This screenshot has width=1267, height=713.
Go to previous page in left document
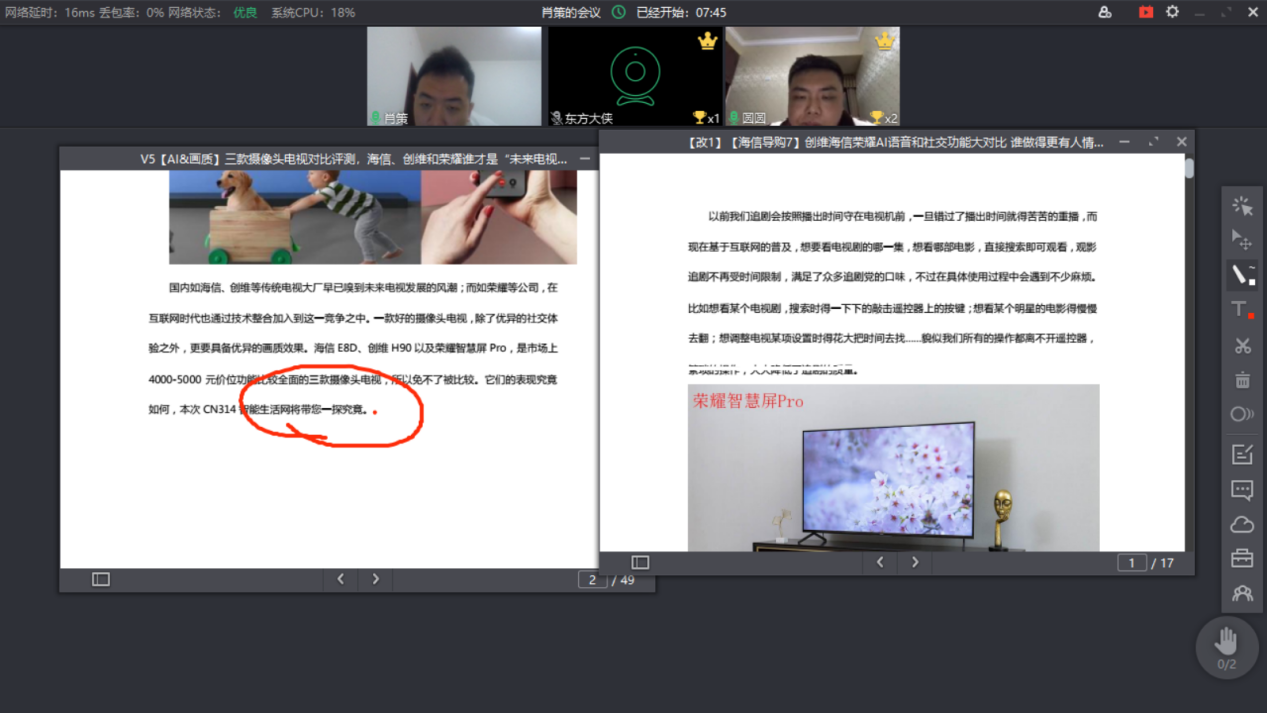tap(340, 579)
